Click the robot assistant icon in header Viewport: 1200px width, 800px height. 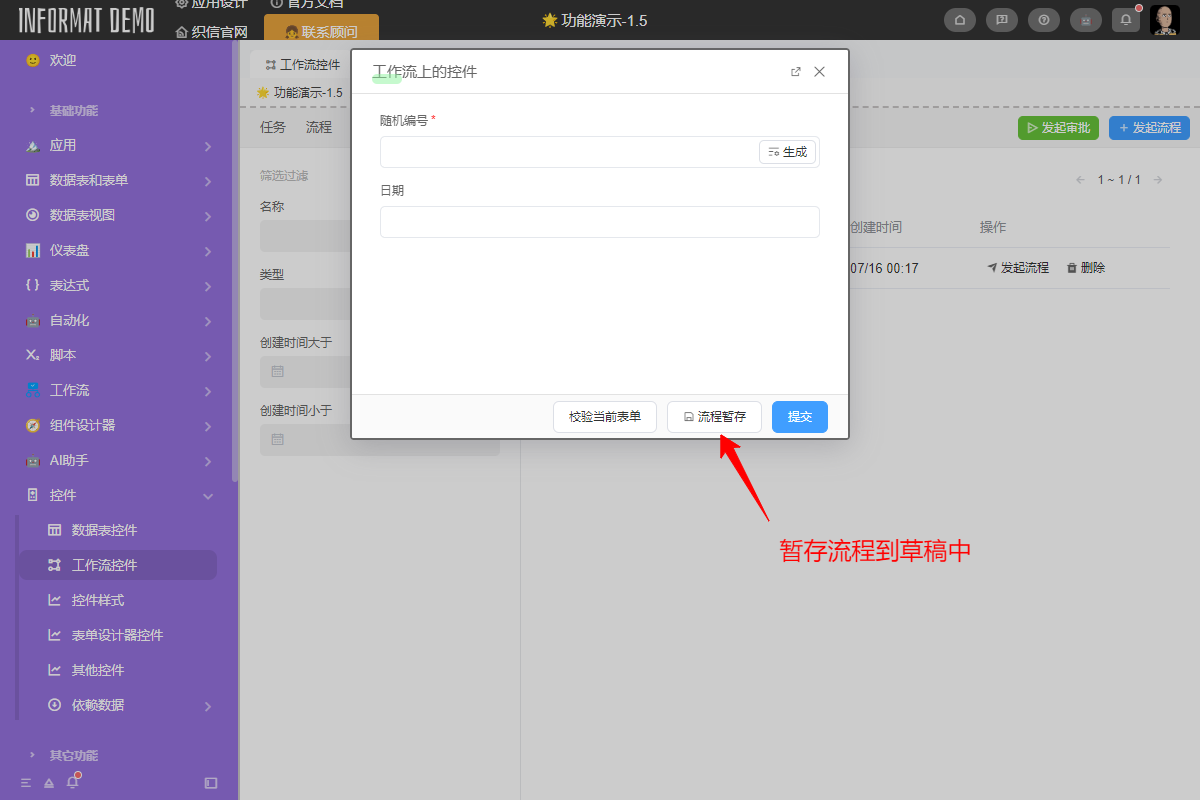point(1086,20)
